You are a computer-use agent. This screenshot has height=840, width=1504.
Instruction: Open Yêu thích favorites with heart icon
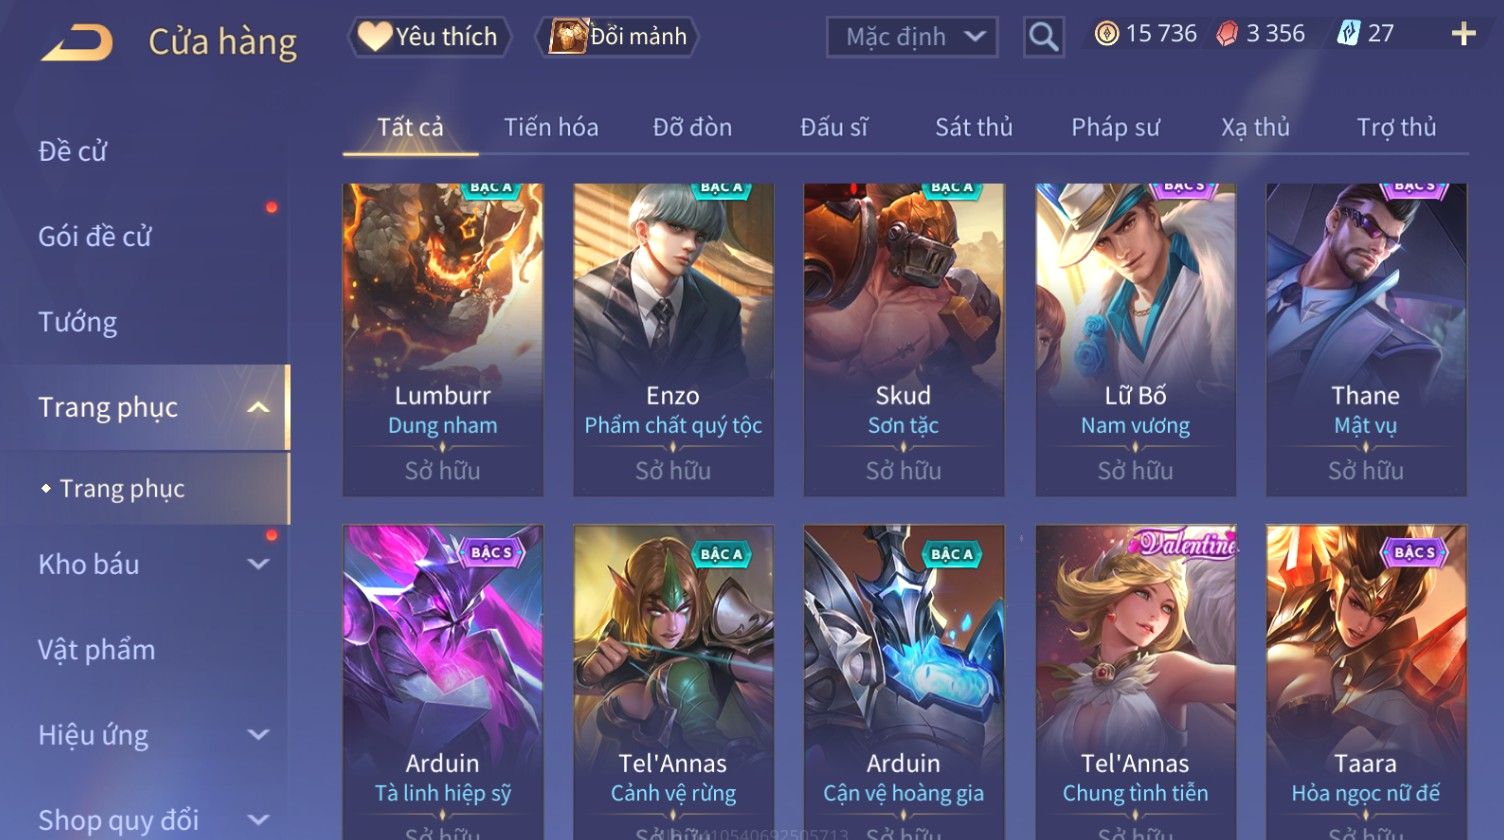429,37
